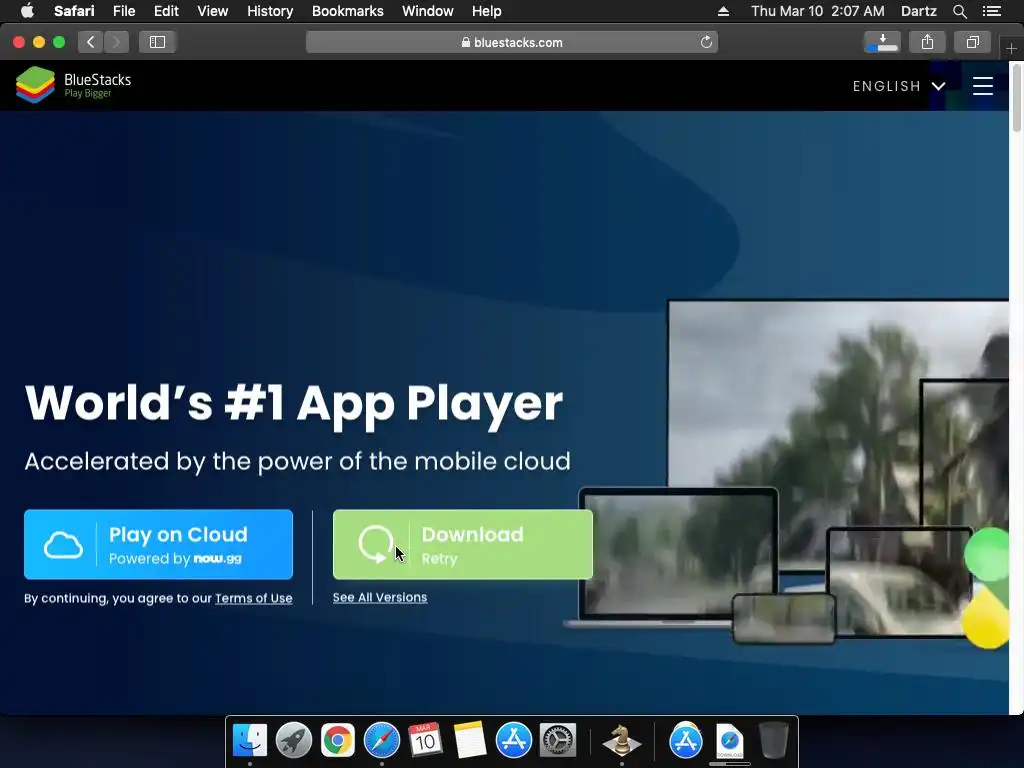1024x768 pixels.
Task: Open Spotlight search in menu bar
Action: [x=959, y=11]
